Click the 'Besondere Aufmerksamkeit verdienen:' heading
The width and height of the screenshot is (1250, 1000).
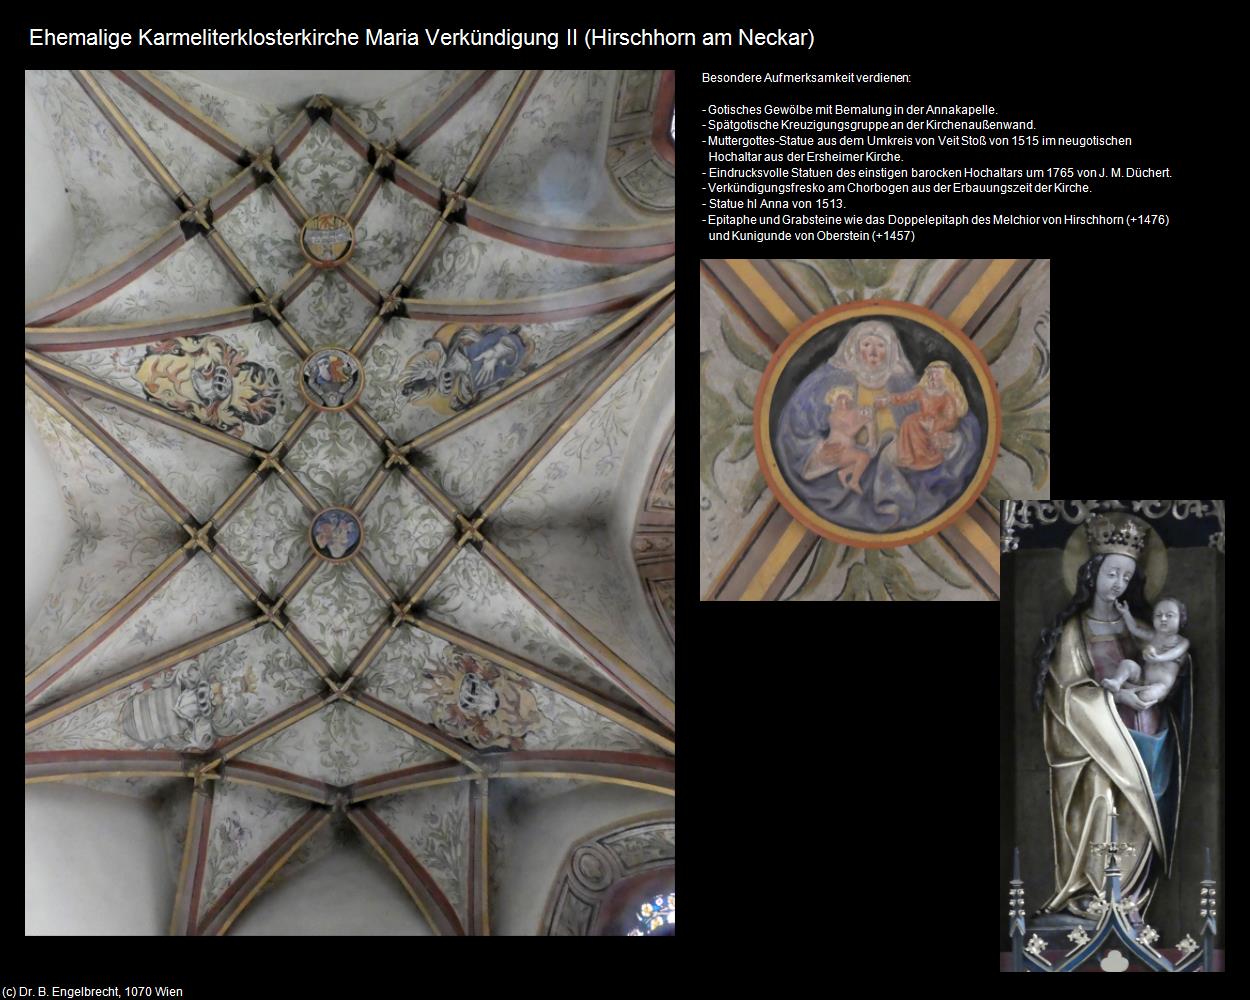807,78
